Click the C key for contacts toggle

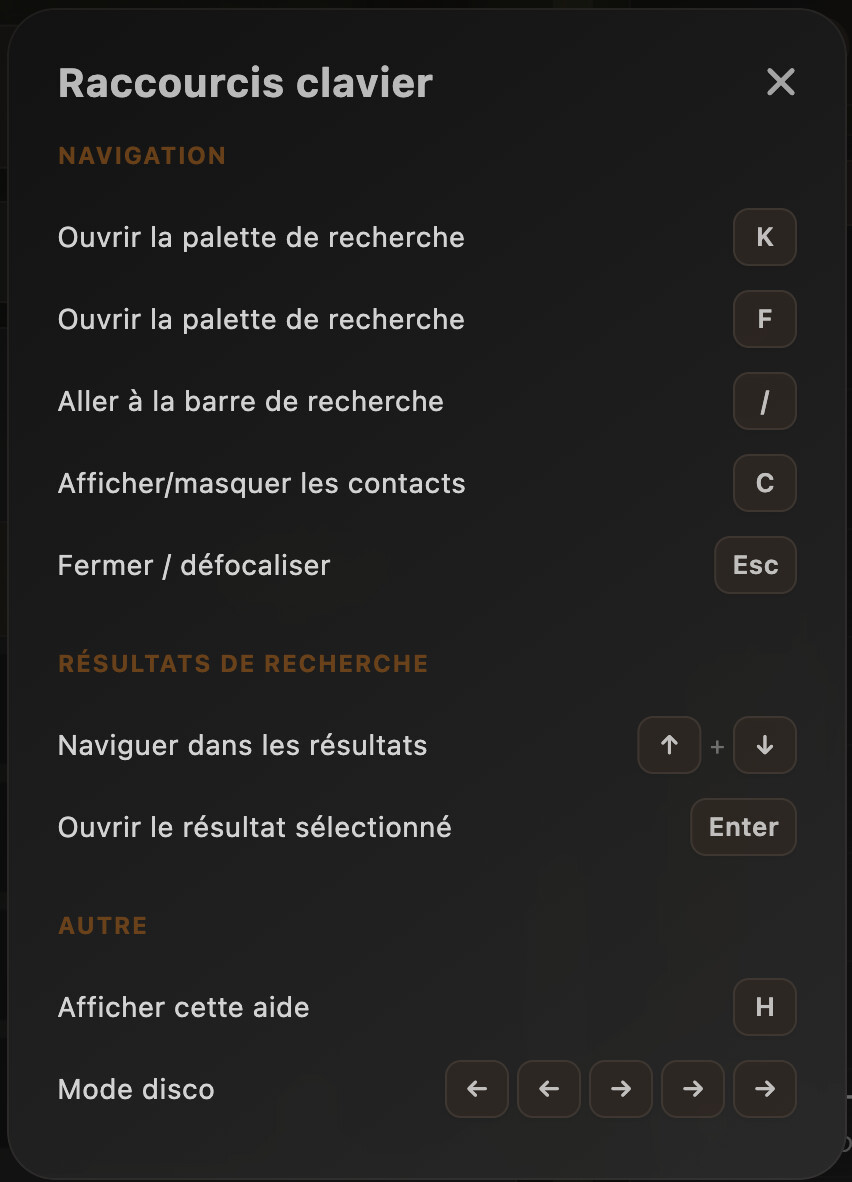pos(765,483)
